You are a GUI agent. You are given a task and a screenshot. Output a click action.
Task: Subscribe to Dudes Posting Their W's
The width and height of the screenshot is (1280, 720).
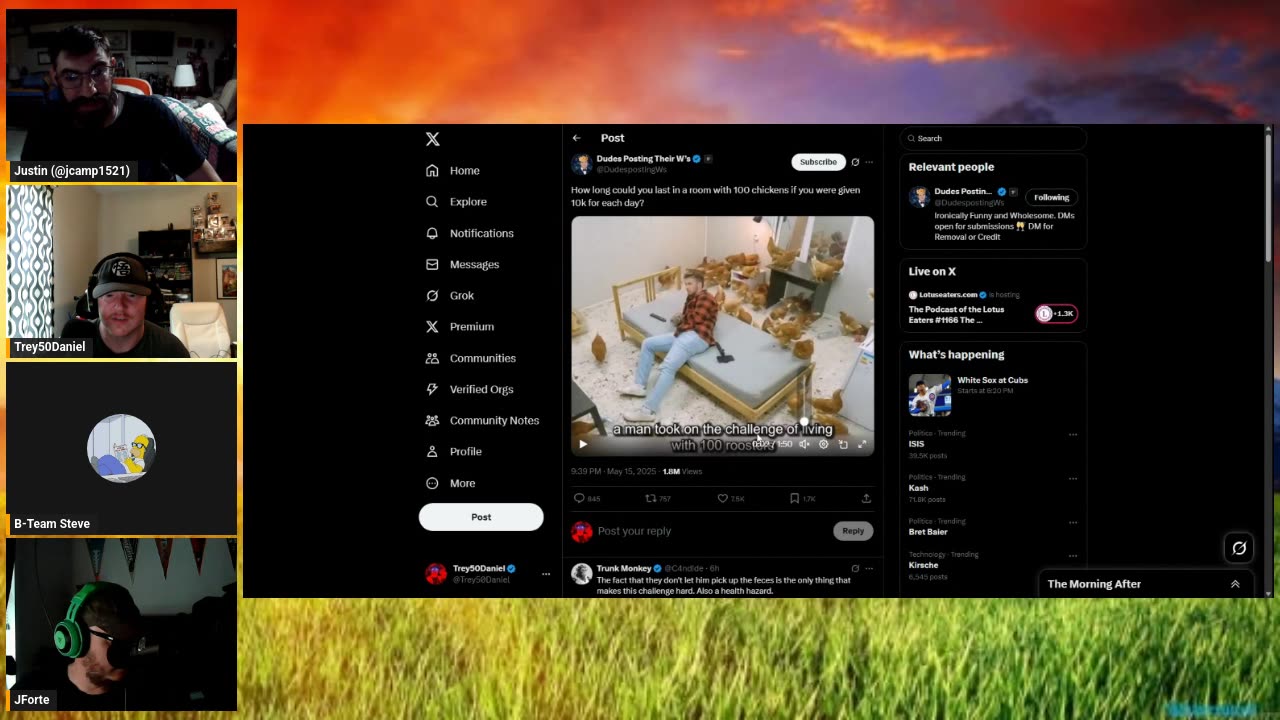click(818, 162)
